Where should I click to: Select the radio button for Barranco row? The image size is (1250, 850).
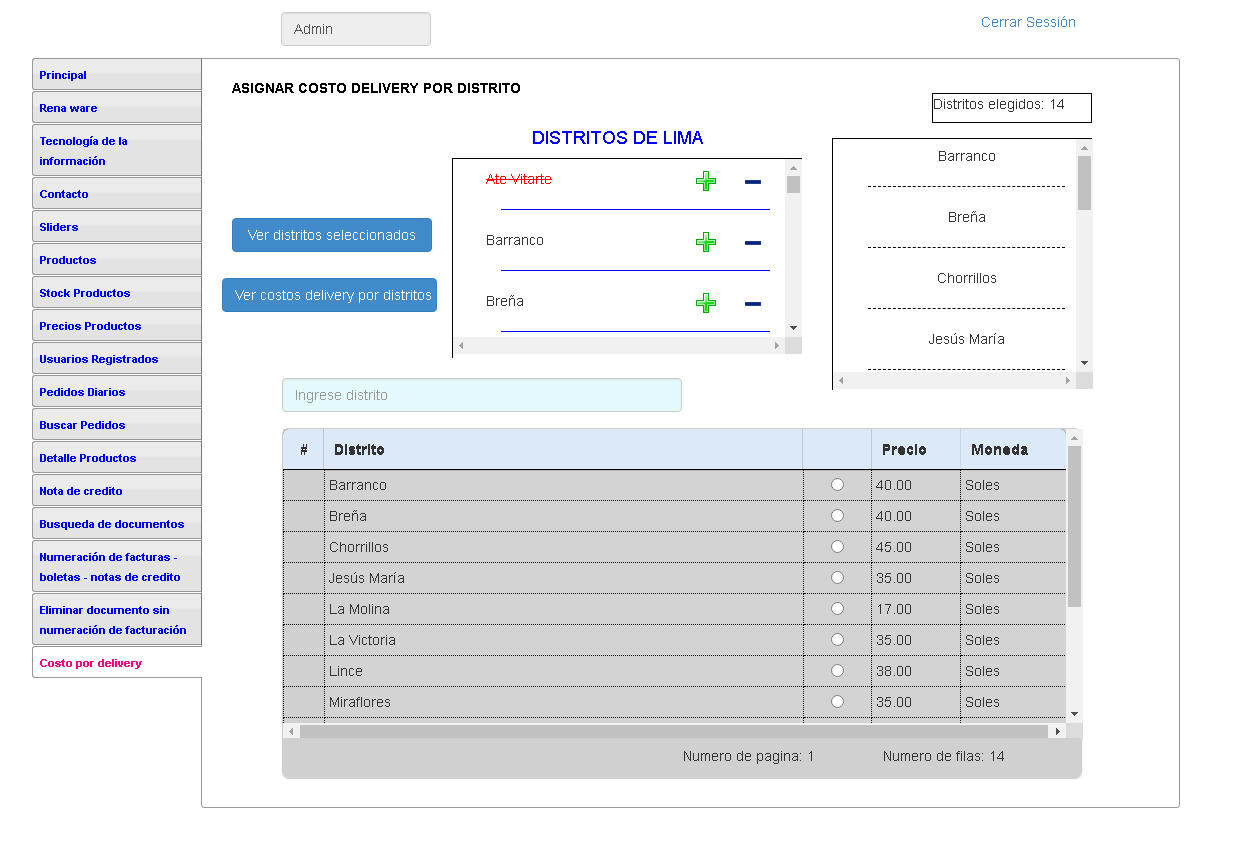coord(837,485)
